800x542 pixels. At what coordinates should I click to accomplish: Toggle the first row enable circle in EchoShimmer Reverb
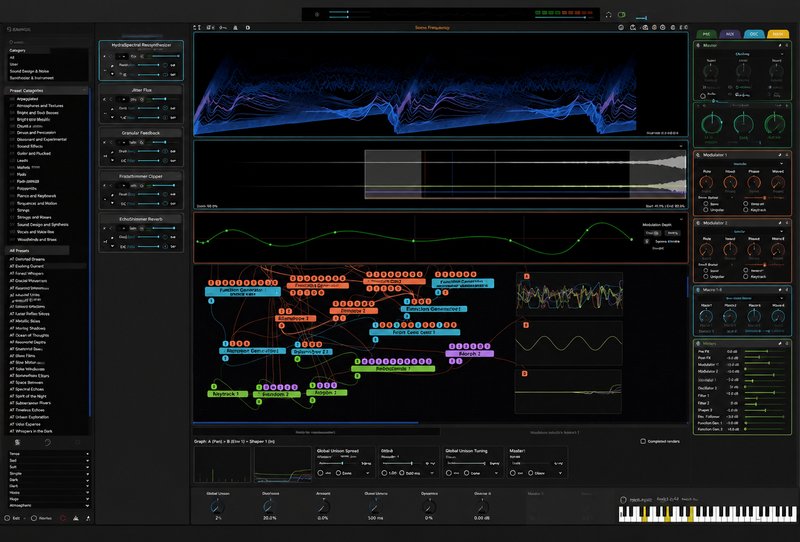(x=165, y=237)
